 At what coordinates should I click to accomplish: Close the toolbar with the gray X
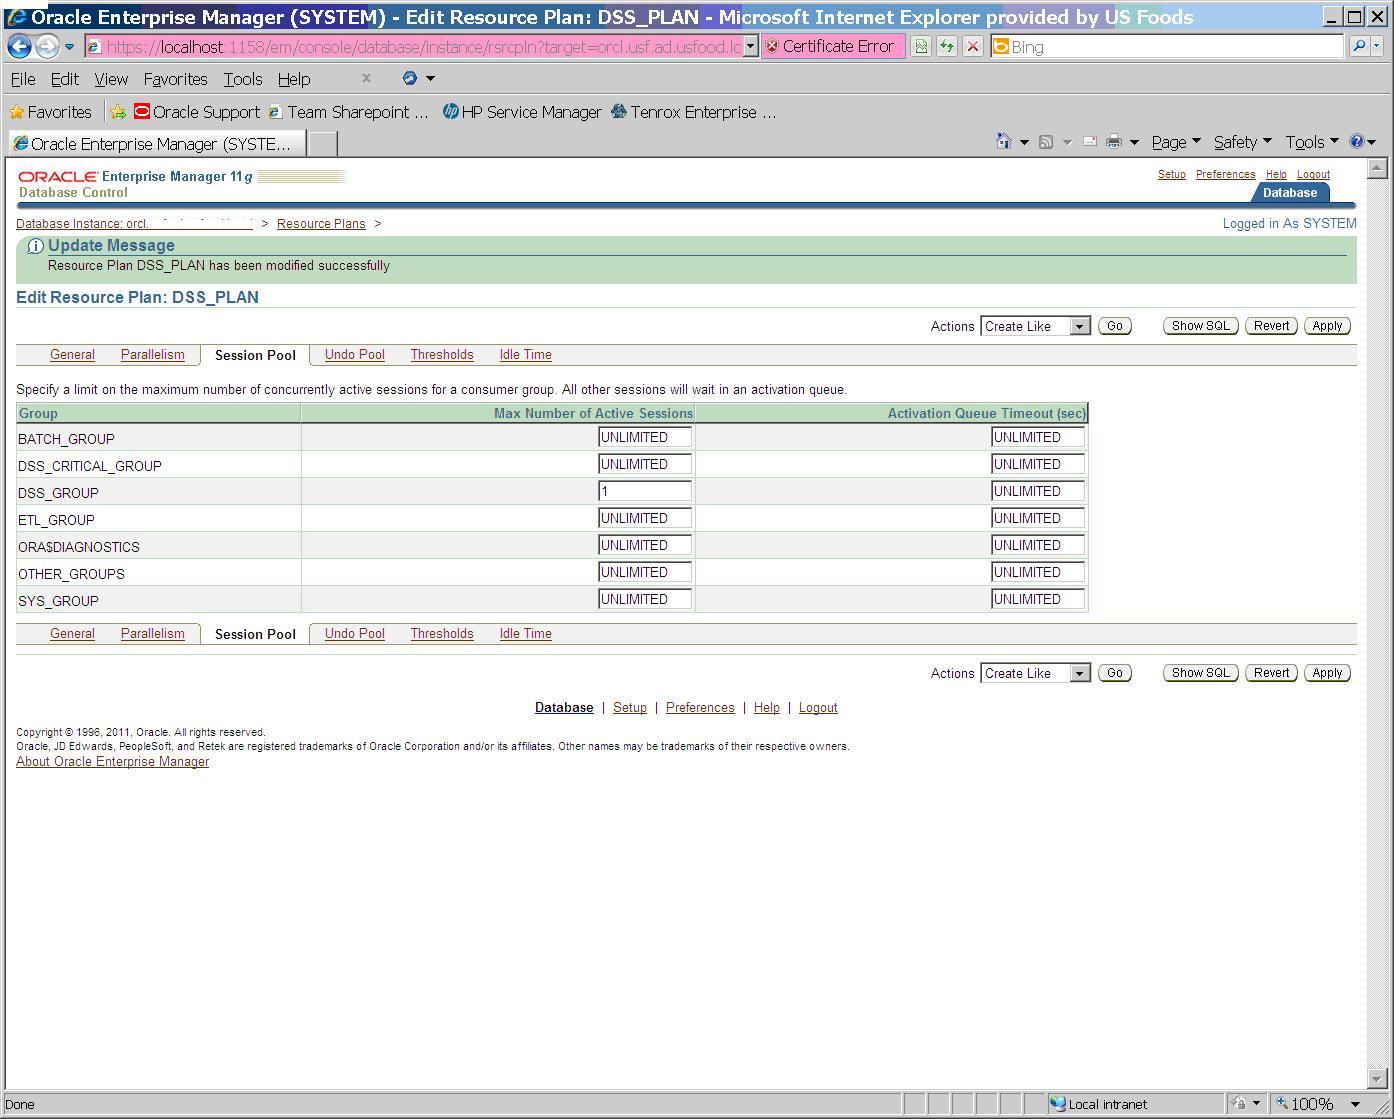(x=366, y=78)
